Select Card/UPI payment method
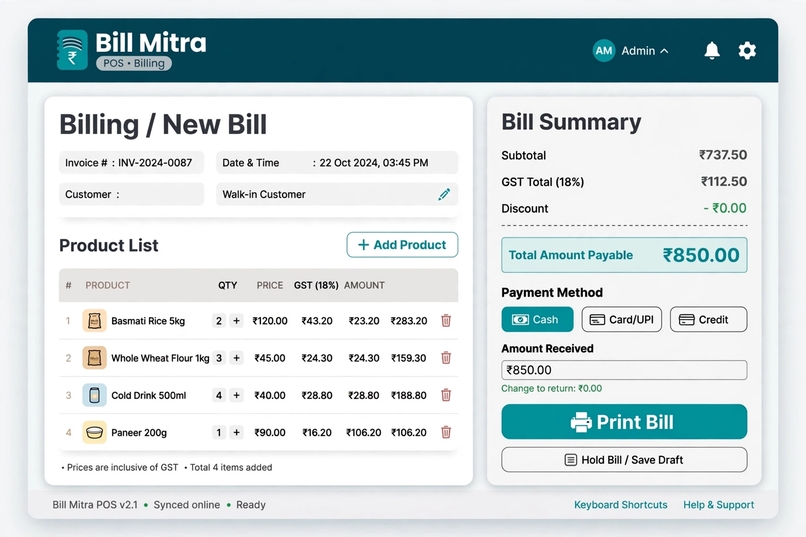This screenshot has width=806, height=537. [x=621, y=319]
